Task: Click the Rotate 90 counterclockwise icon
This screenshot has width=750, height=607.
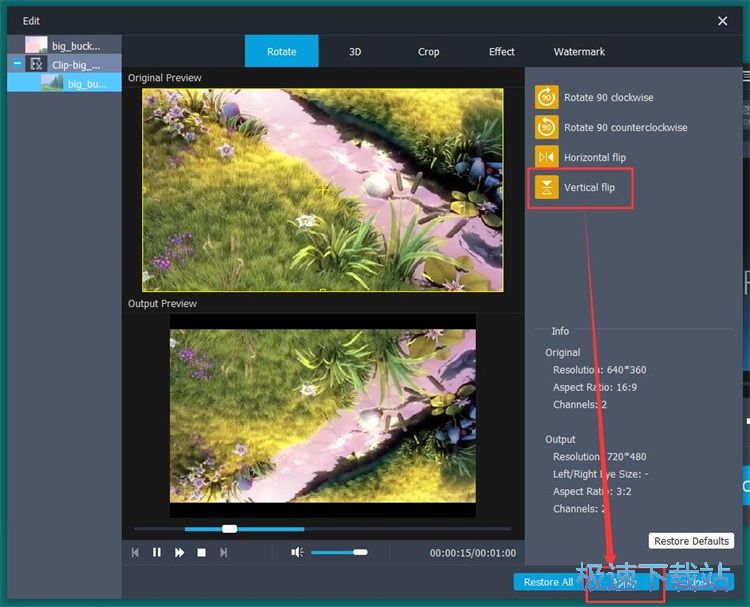Action: tap(546, 127)
